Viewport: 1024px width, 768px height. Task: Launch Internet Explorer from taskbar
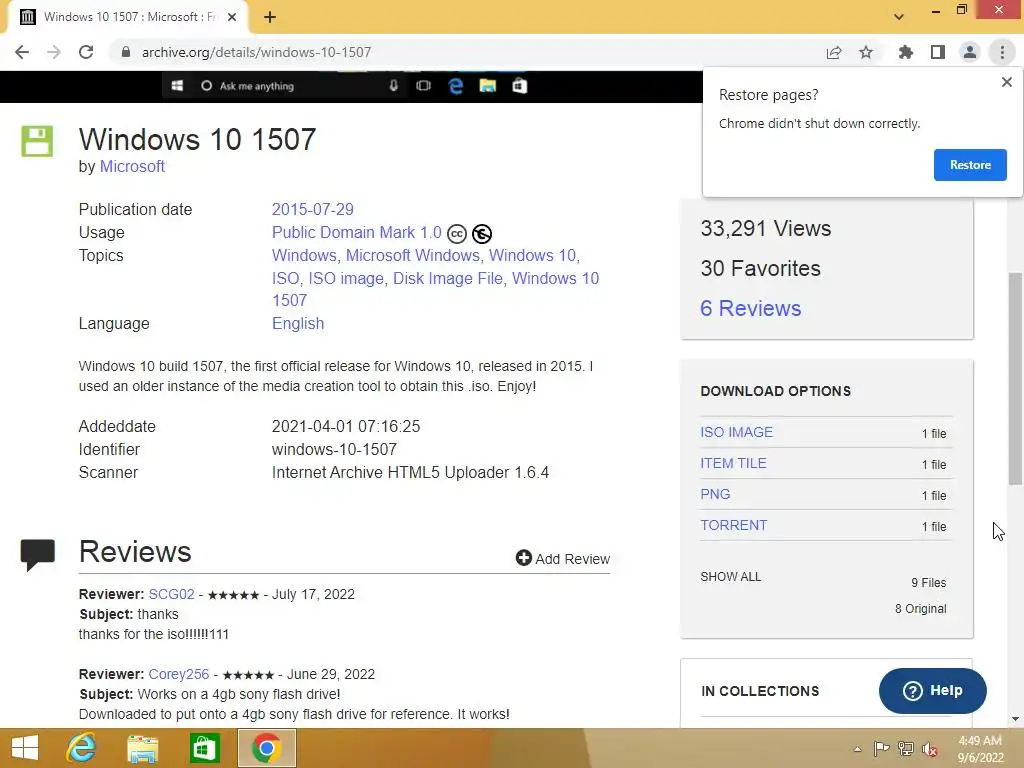tap(82, 748)
